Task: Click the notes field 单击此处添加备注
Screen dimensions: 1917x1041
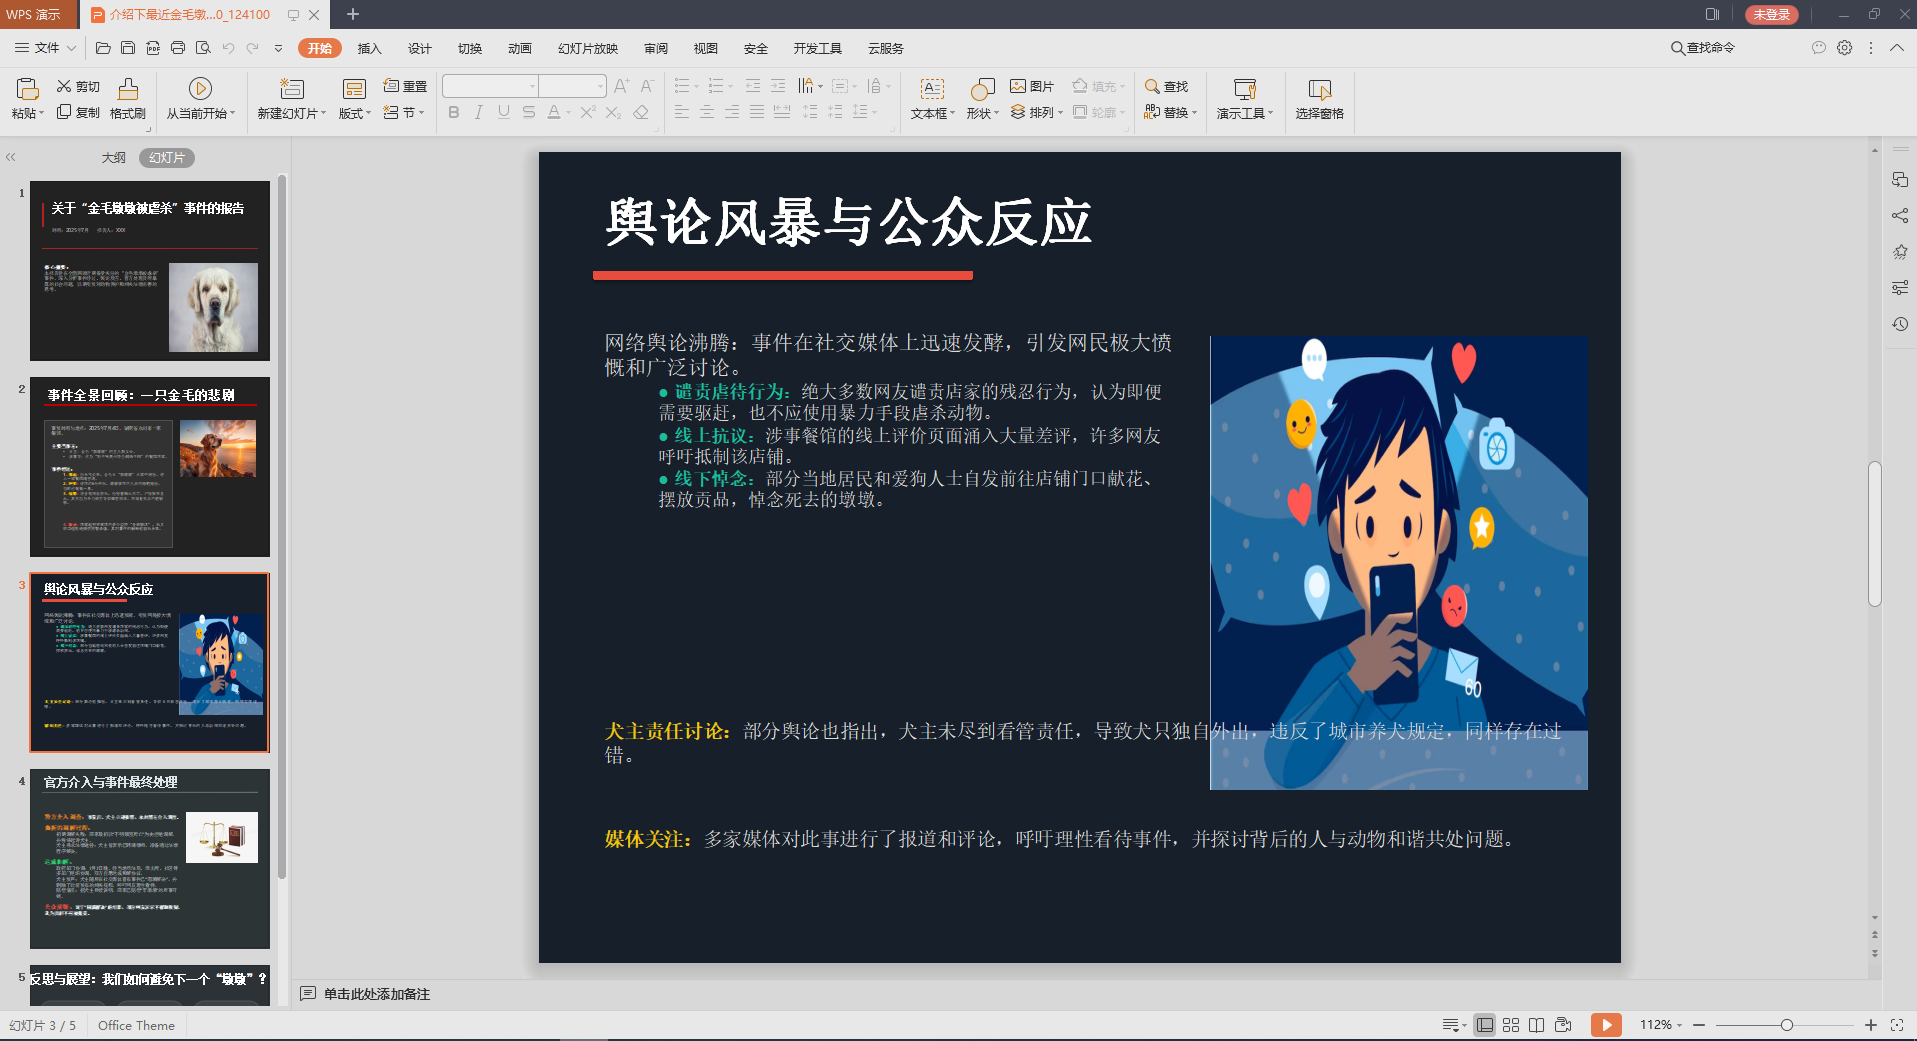Action: point(377,994)
